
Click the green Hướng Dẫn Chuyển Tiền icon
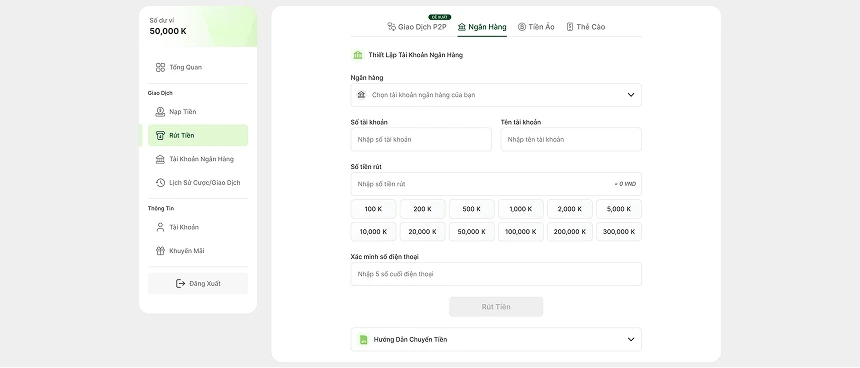363,339
